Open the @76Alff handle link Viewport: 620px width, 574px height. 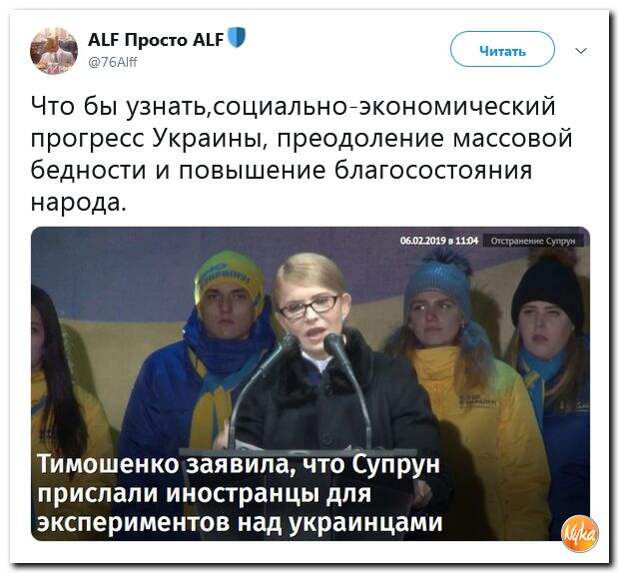(x=113, y=62)
